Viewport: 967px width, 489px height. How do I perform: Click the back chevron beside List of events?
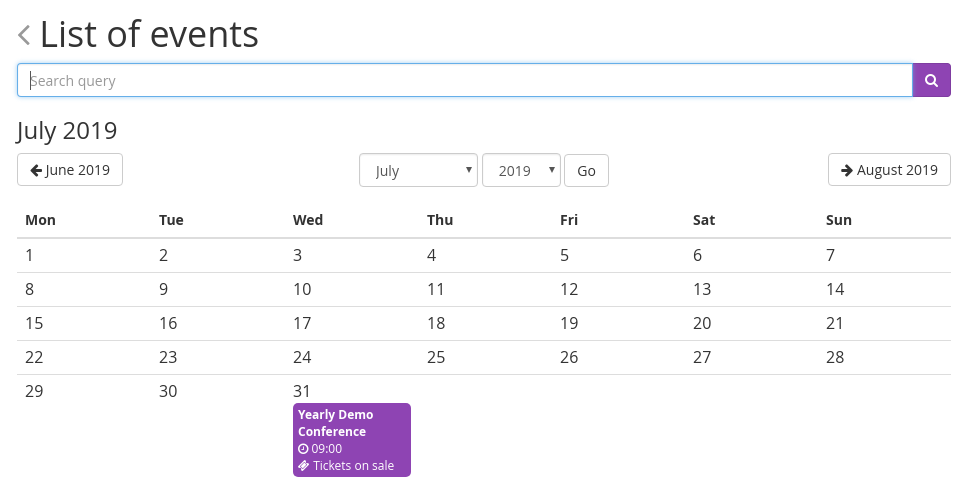pos(25,36)
